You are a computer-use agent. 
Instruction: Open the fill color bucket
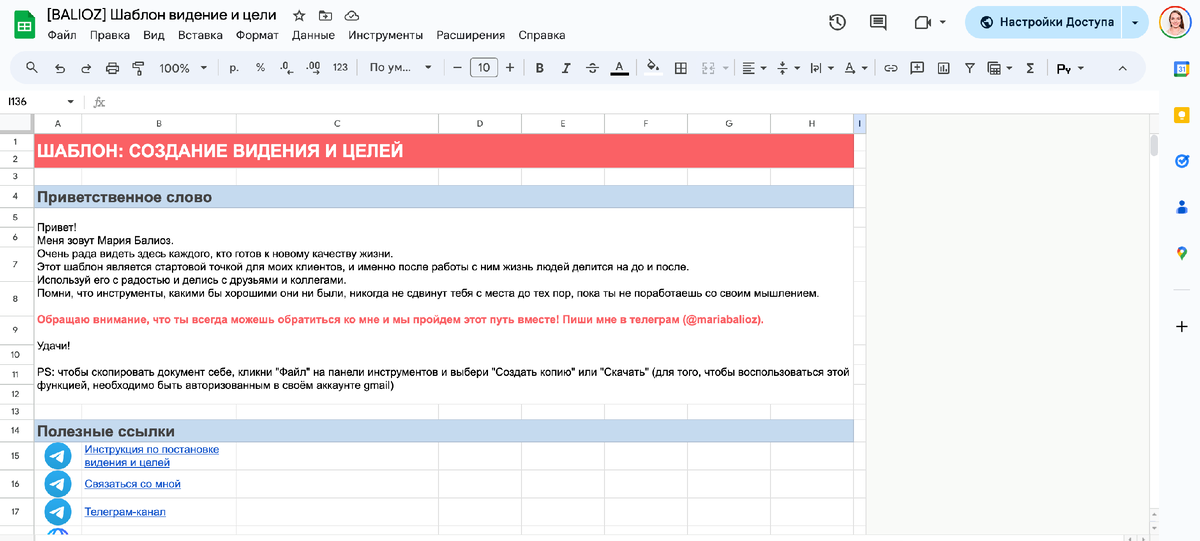coord(653,68)
